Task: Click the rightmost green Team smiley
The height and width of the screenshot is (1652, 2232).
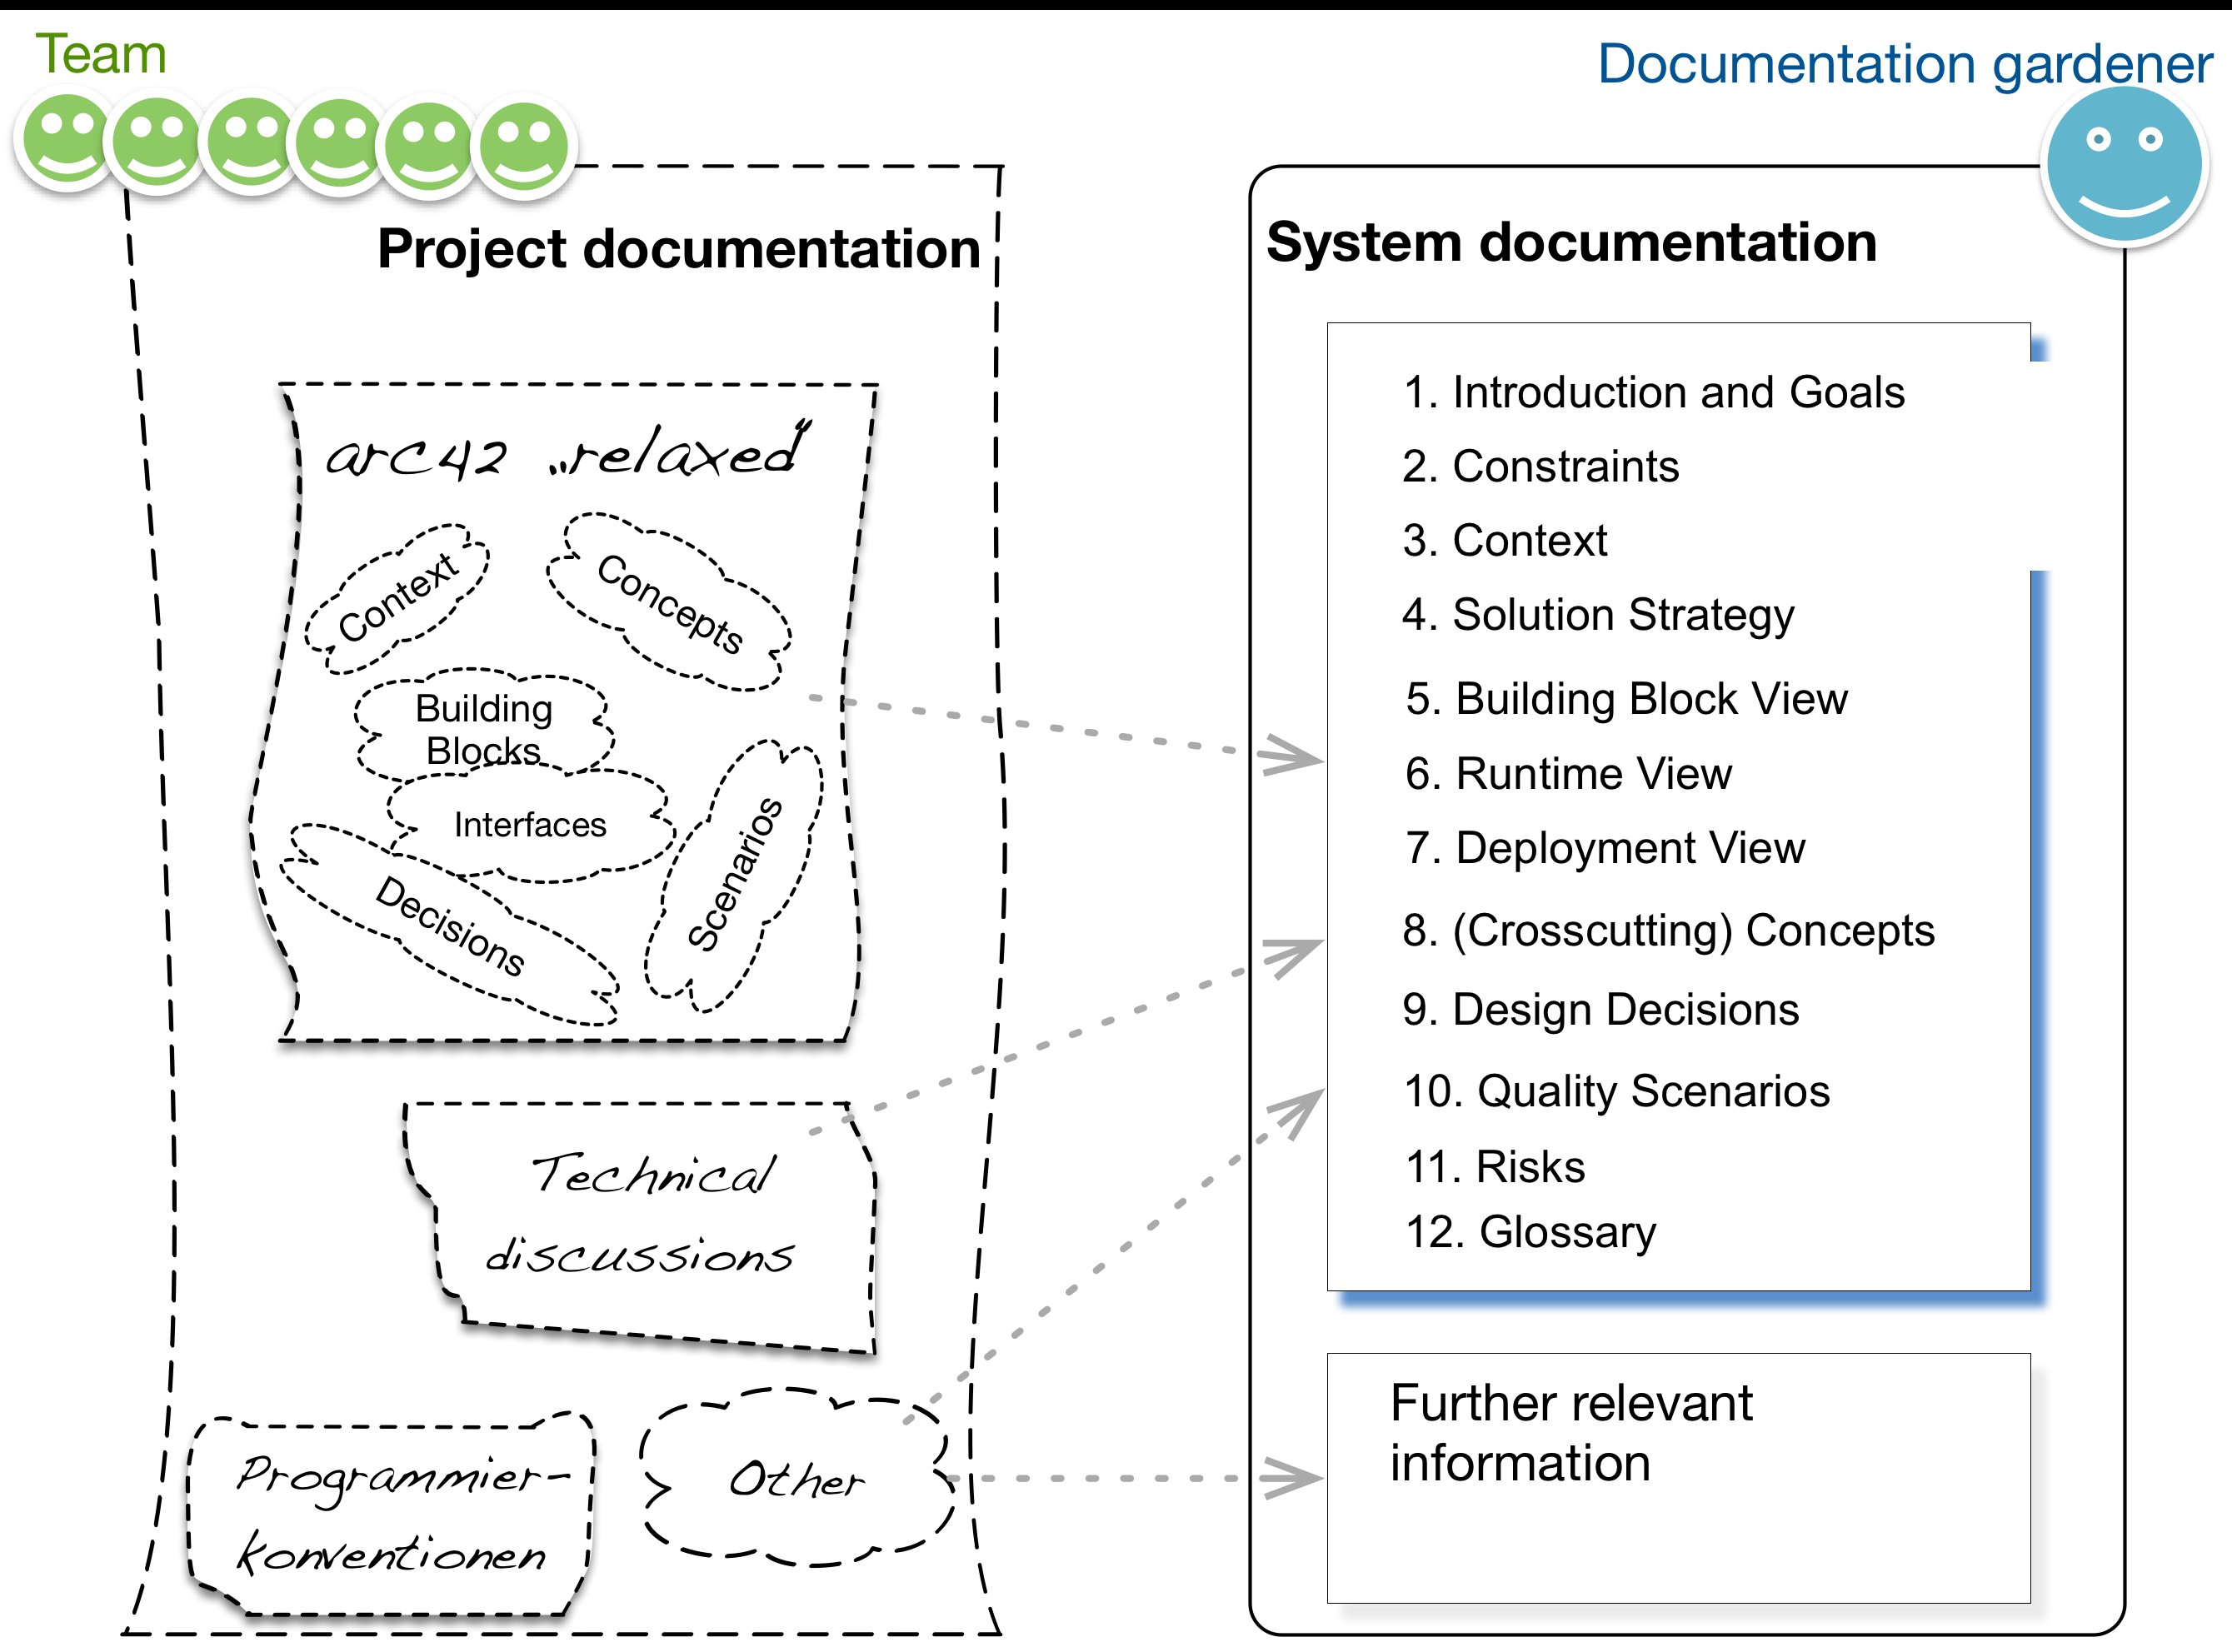Action: click(523, 148)
